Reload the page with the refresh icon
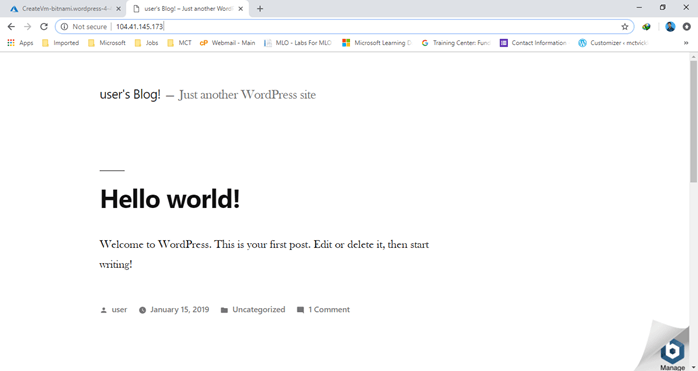This screenshot has width=698, height=371. pyautogui.click(x=44, y=27)
